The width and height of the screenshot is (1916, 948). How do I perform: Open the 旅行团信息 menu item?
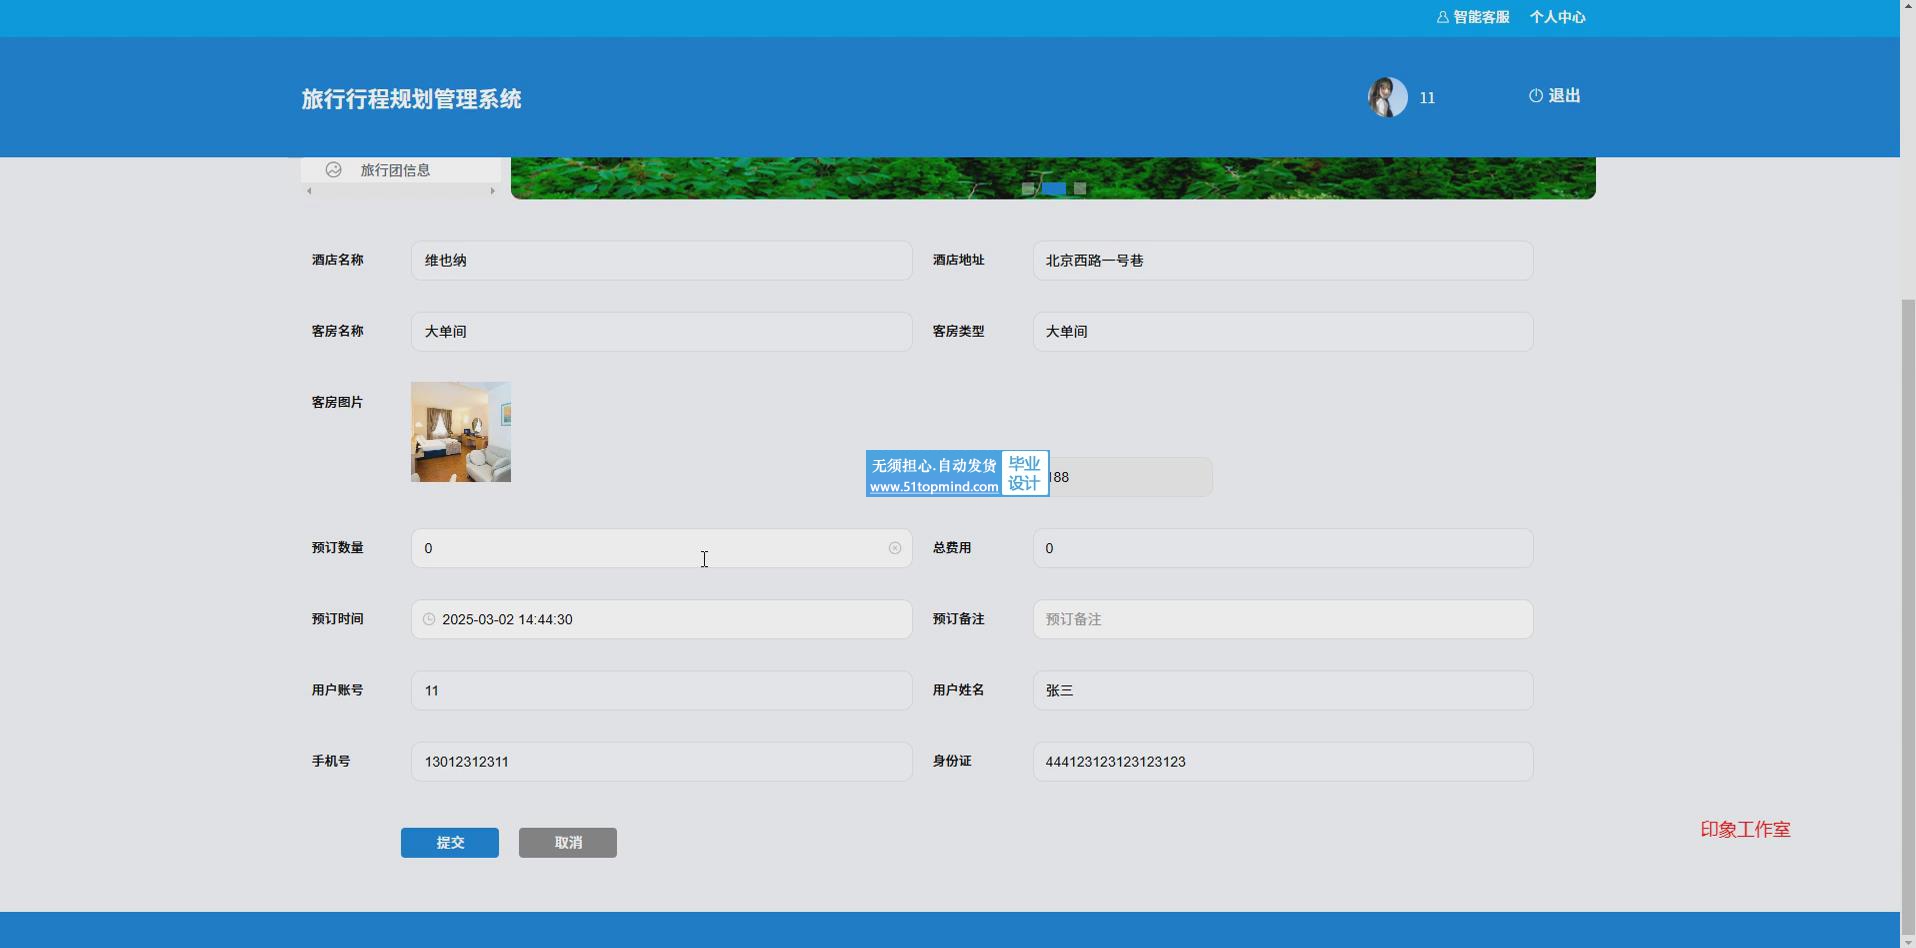tap(395, 170)
